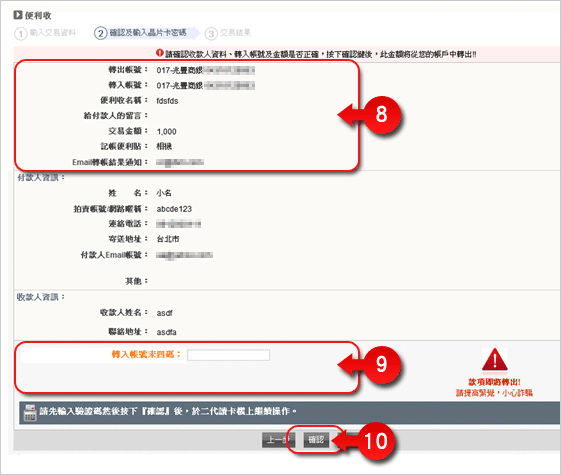Click the 交易金額 value 1,000

[166, 132]
